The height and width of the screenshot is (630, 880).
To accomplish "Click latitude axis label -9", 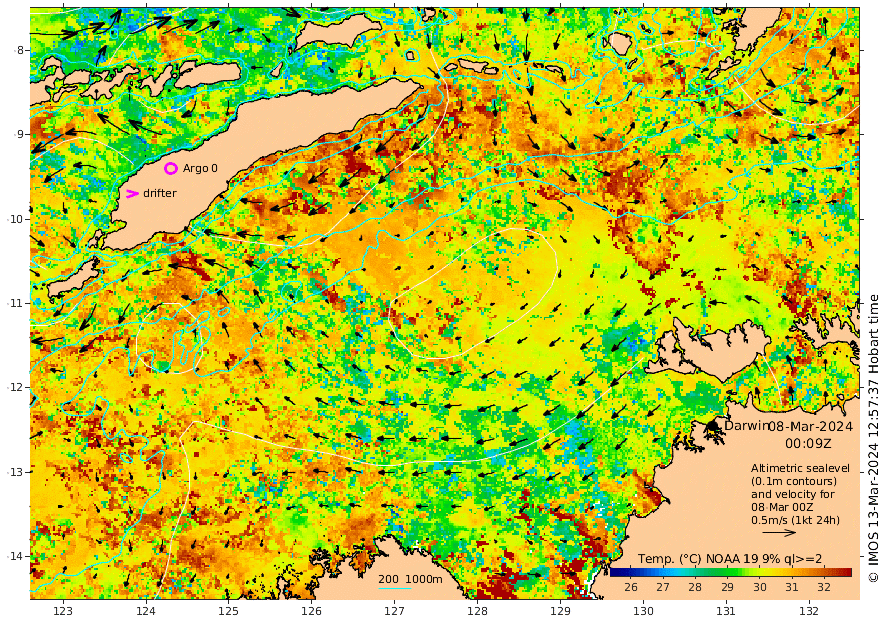I will (x=19, y=134).
